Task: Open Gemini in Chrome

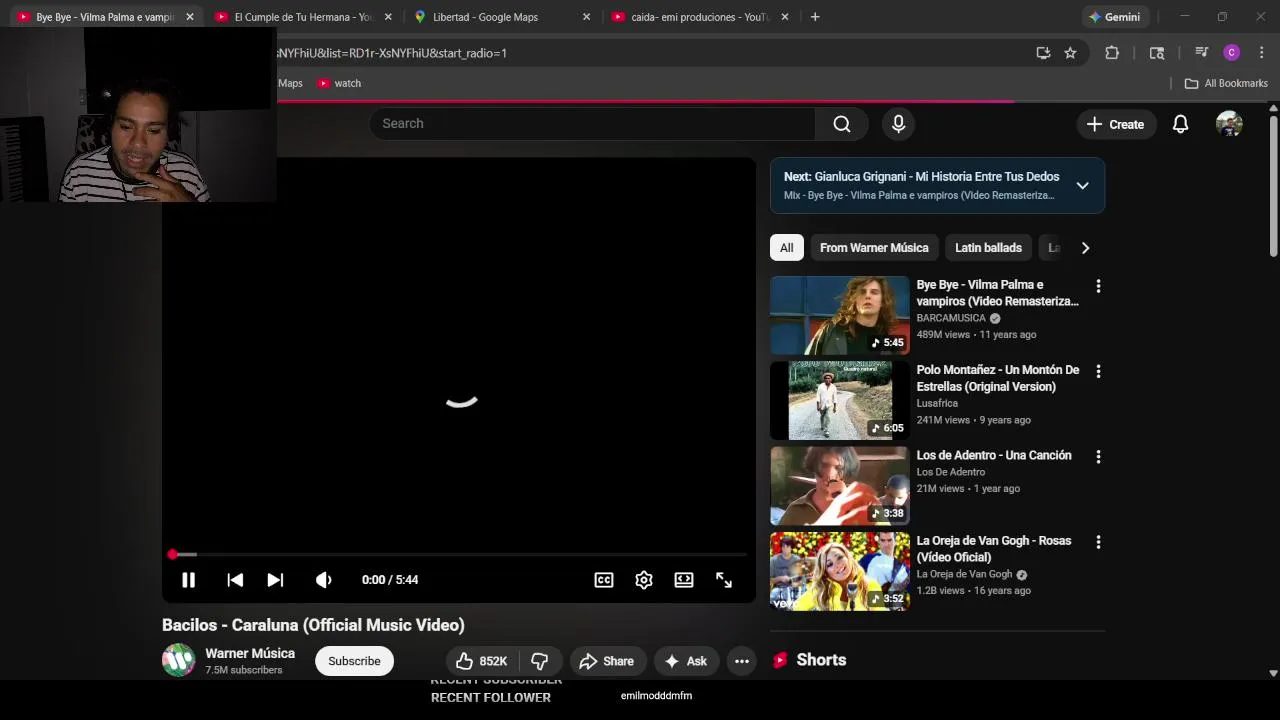Action: pos(1115,17)
